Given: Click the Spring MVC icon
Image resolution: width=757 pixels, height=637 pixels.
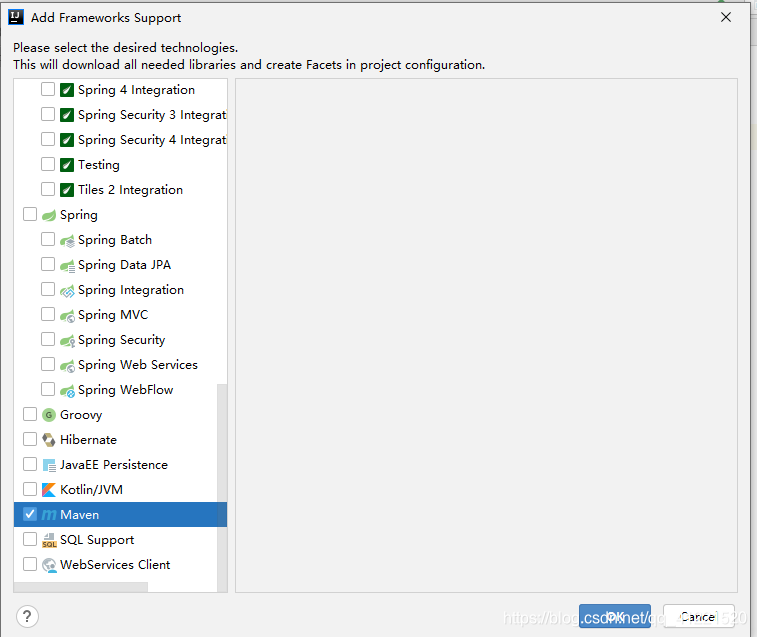Looking at the screenshot, I should point(67,316).
